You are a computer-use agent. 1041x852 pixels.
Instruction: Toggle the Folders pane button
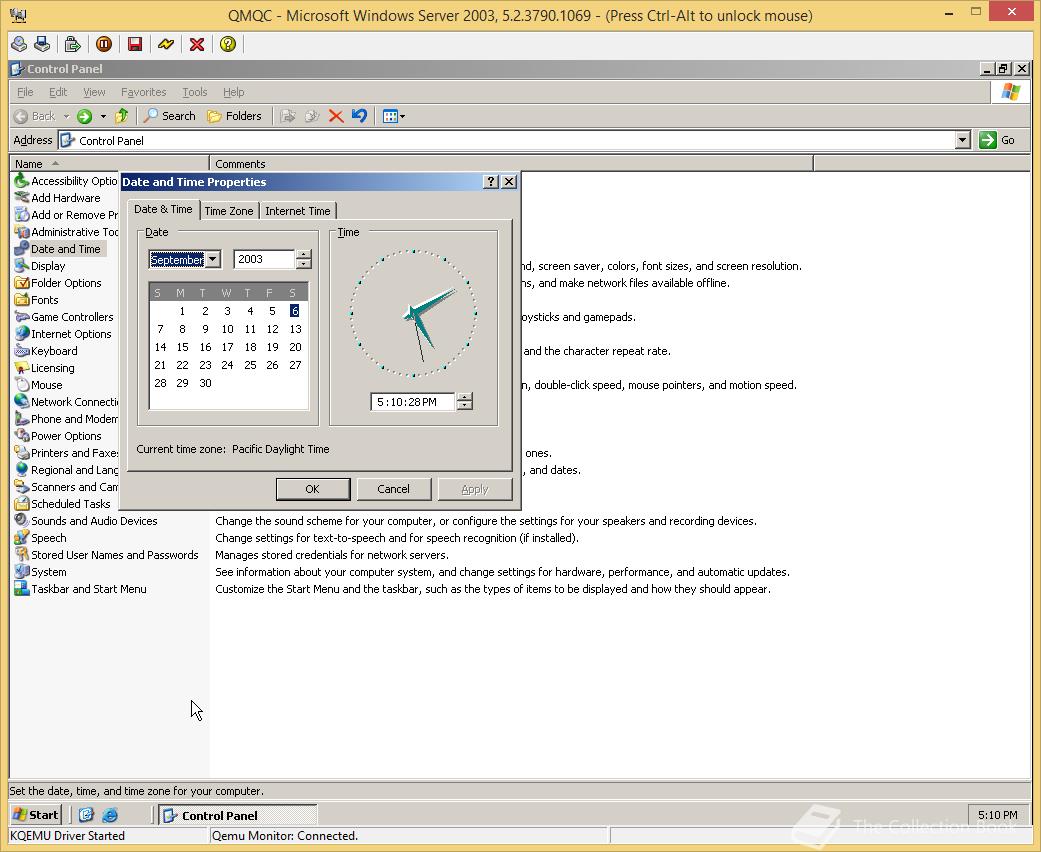point(234,116)
